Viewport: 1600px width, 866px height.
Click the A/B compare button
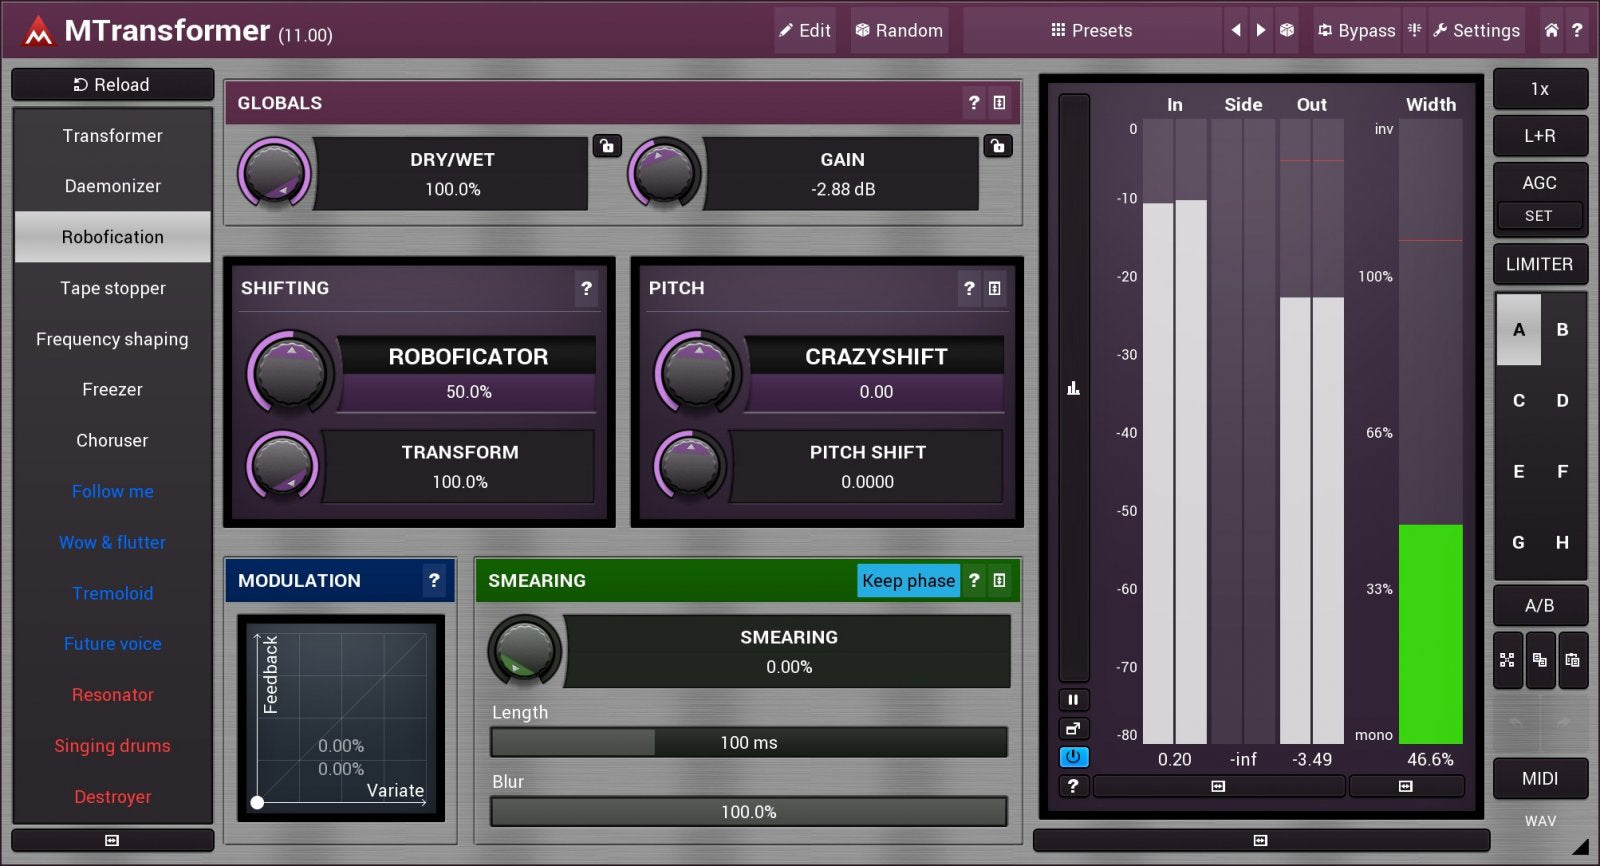(x=1540, y=605)
